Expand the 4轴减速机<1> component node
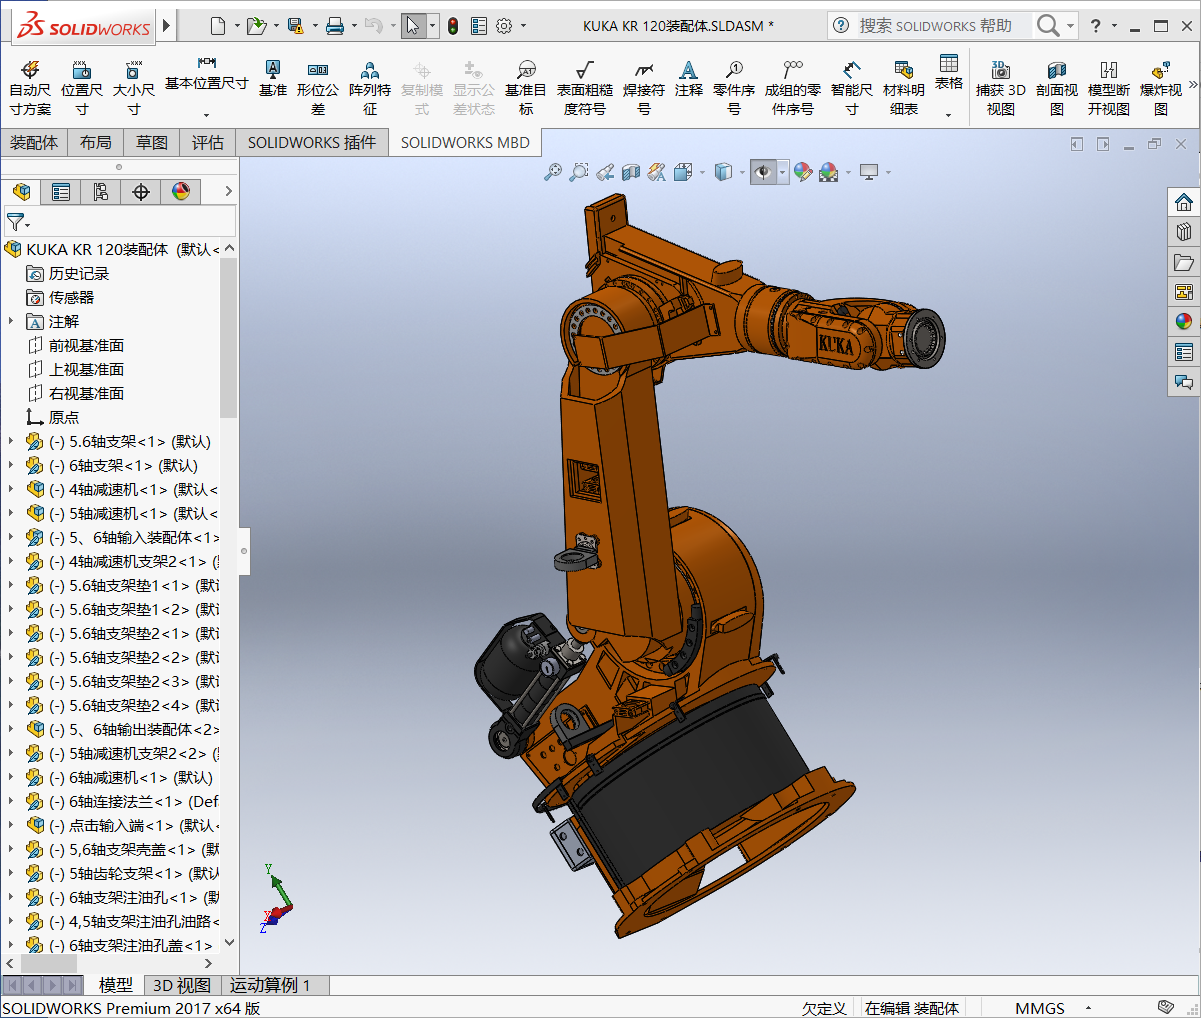 click(11, 489)
